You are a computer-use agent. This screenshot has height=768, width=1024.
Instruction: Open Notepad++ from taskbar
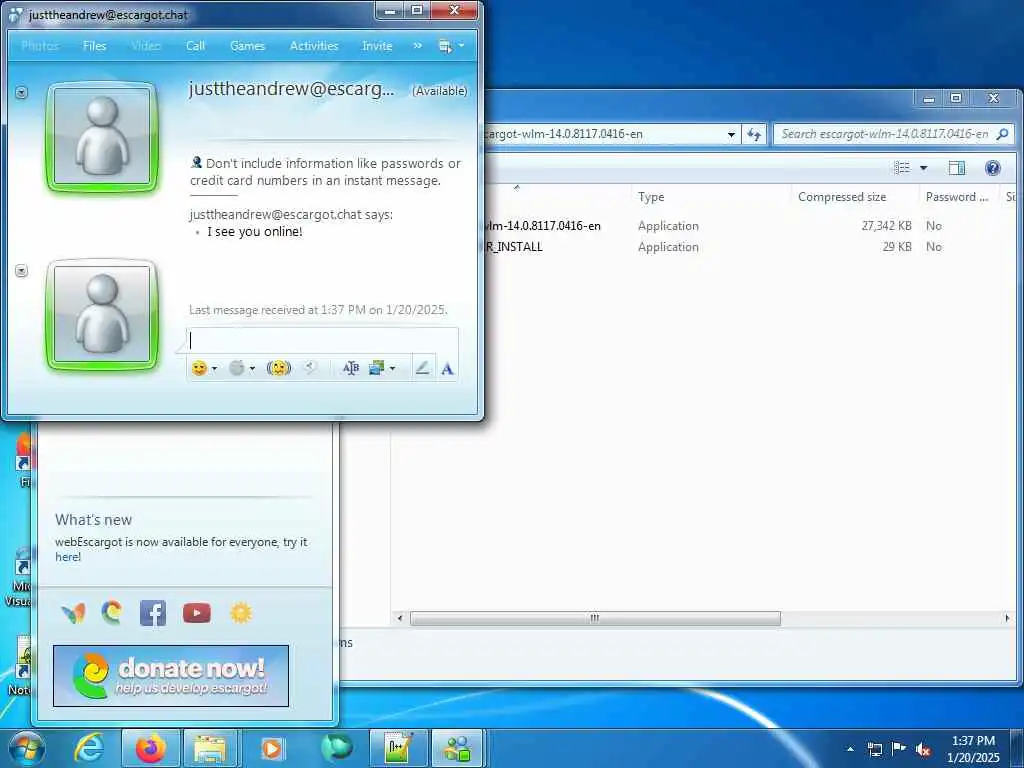pos(398,748)
